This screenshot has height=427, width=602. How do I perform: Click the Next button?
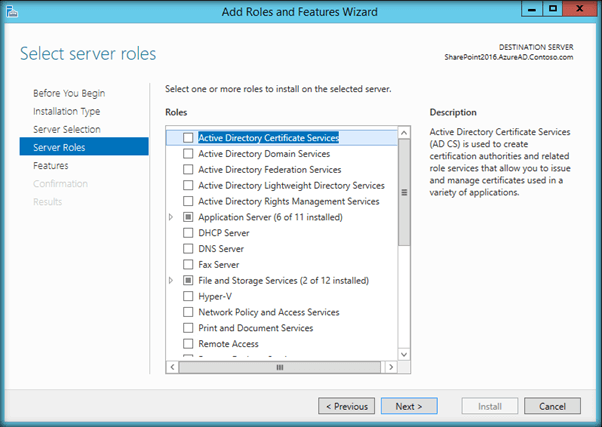click(409, 407)
